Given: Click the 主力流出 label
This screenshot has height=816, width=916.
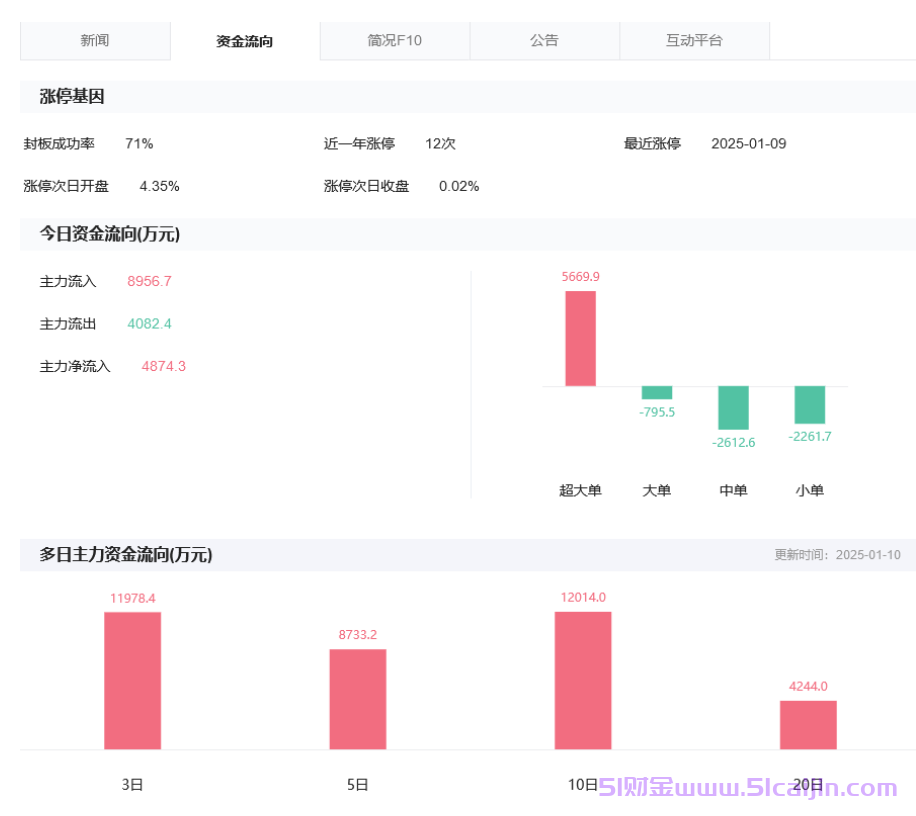Looking at the screenshot, I should pos(68,324).
